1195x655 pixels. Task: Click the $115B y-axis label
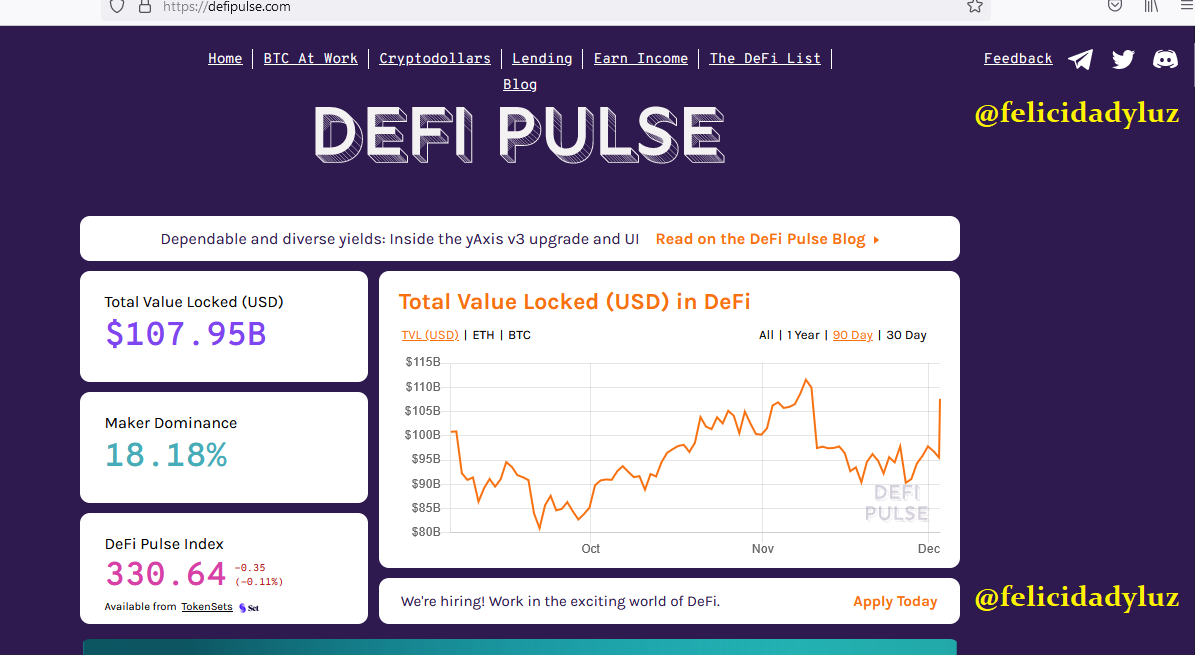click(423, 361)
